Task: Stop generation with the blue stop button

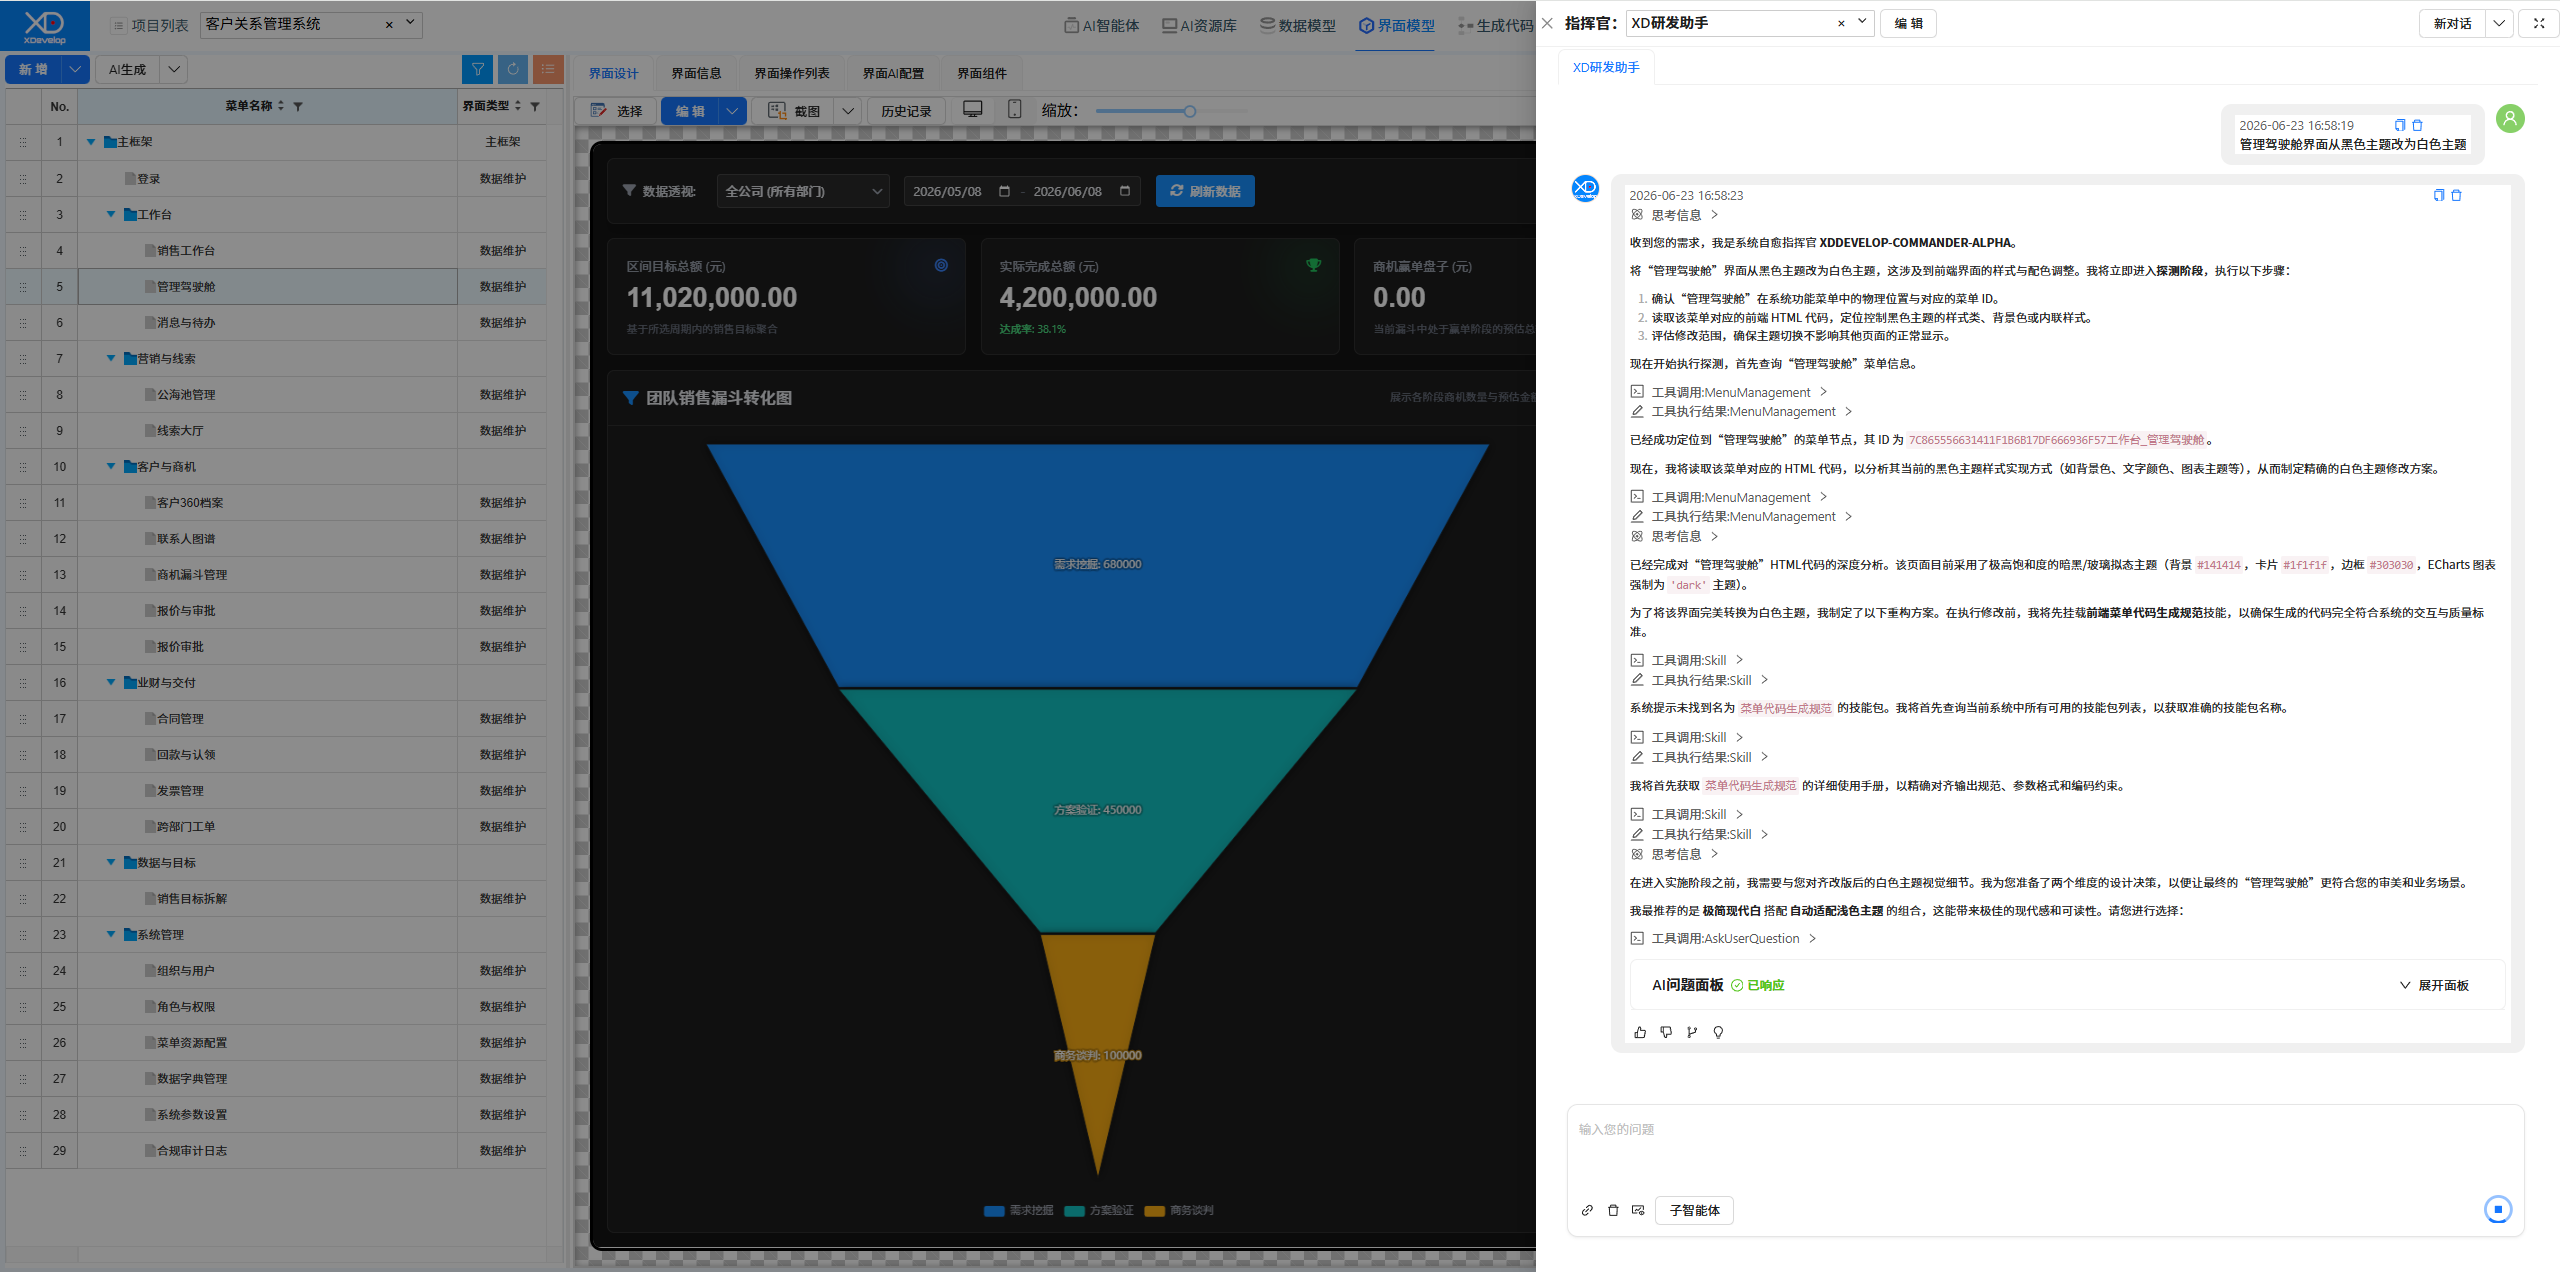Action: (2497, 1209)
